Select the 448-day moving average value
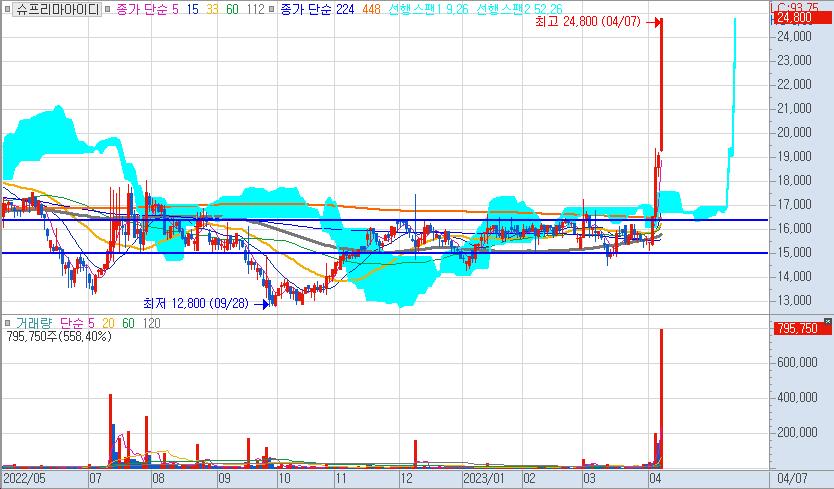 click(371, 9)
